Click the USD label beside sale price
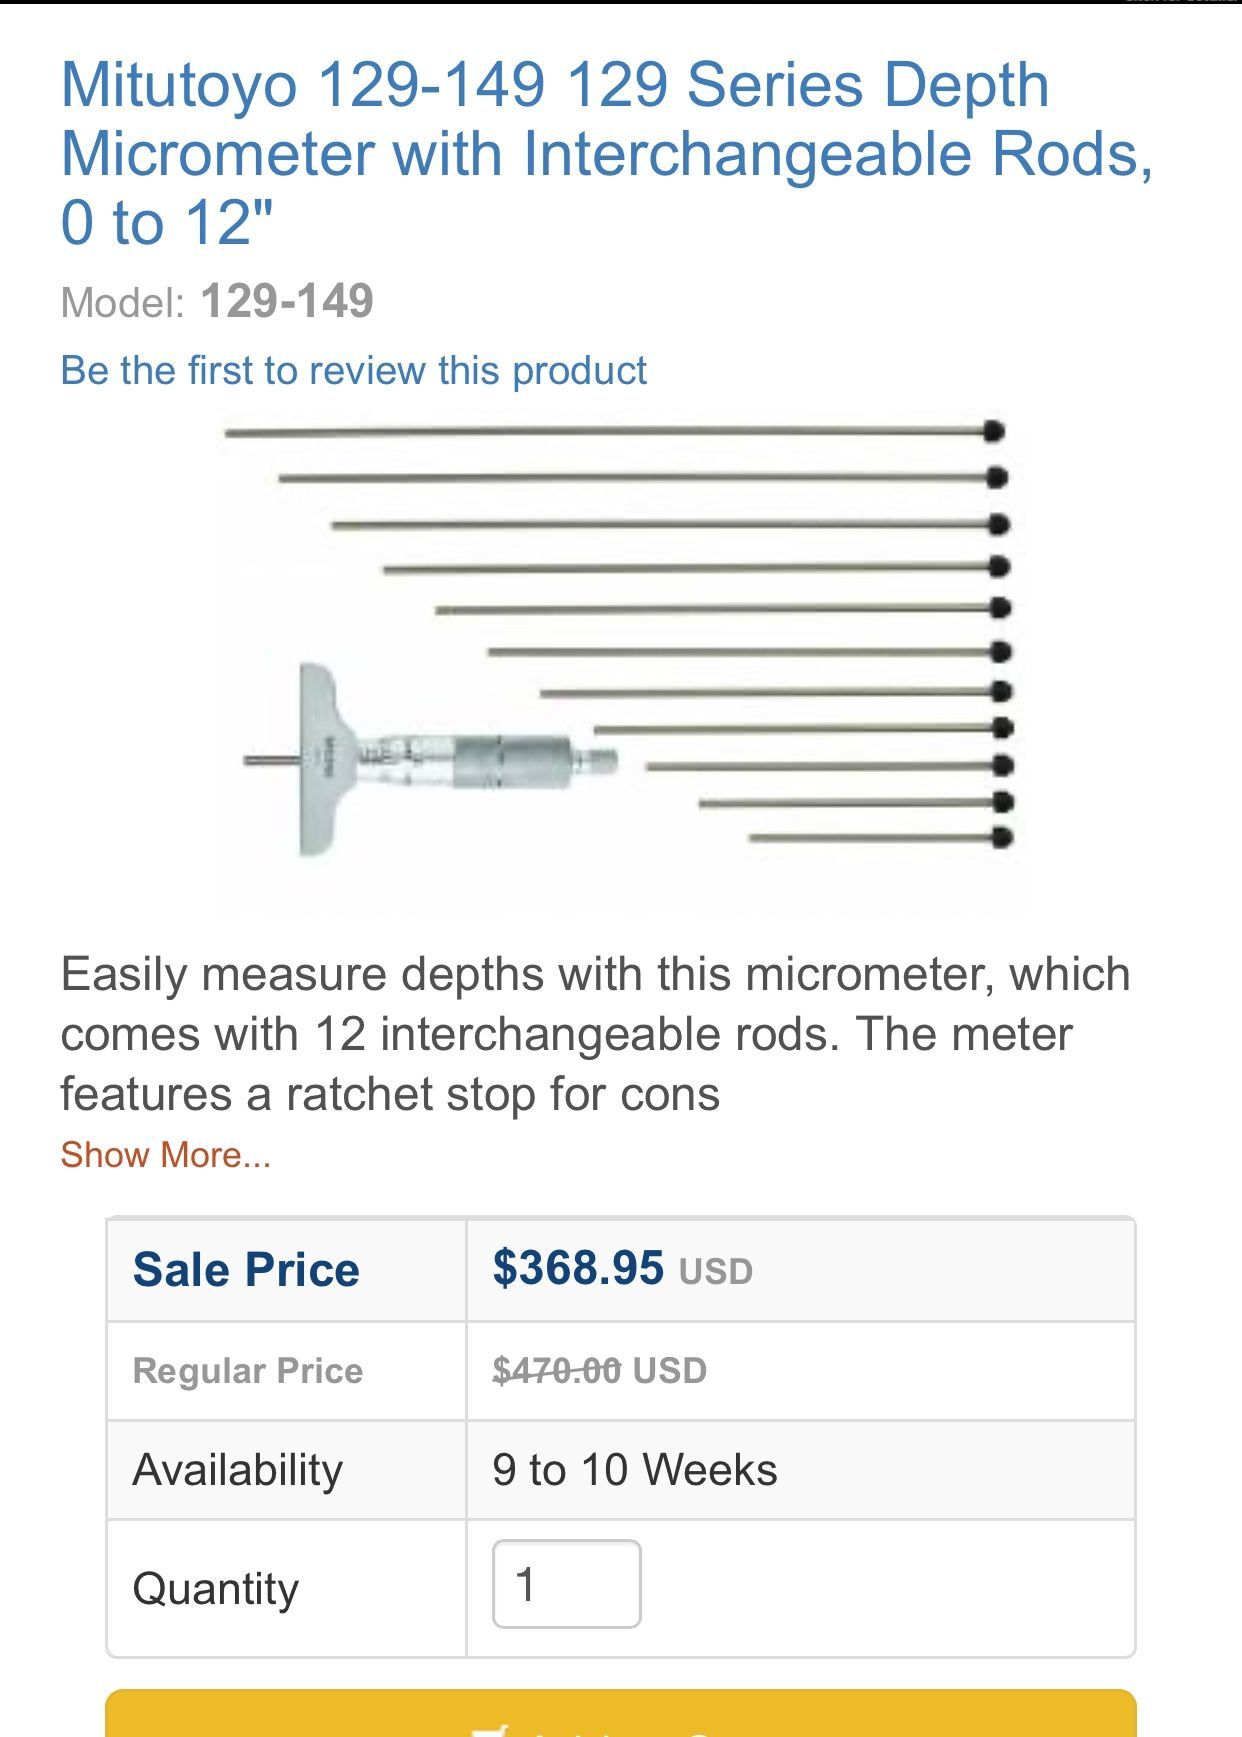 pos(716,1272)
